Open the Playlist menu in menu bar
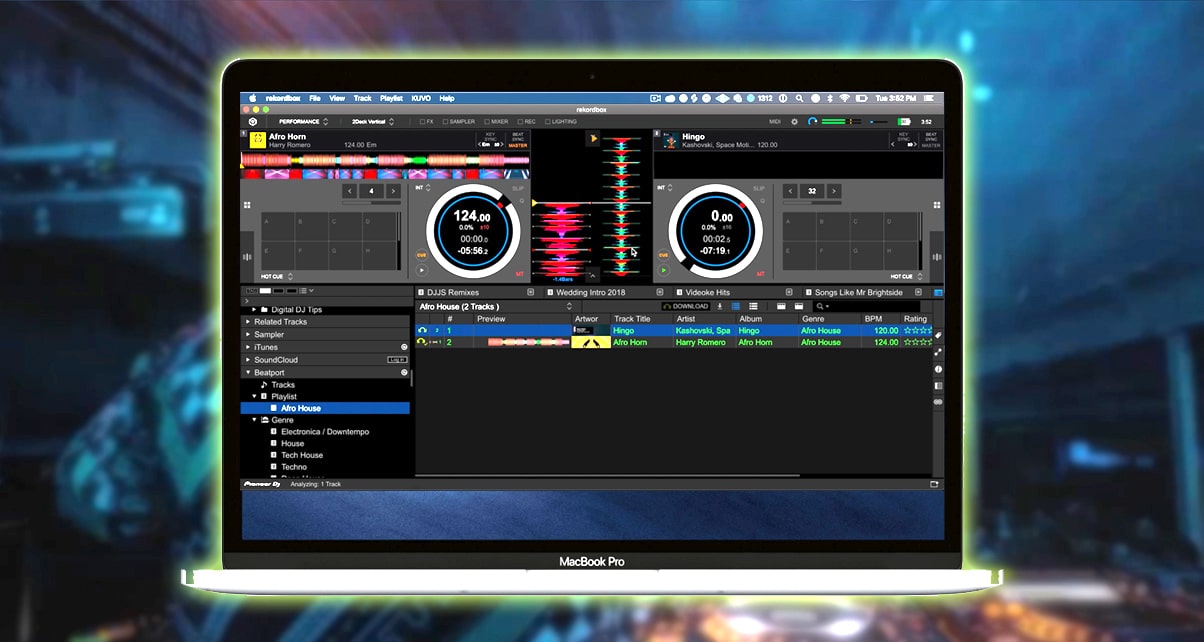Screen dimensions: 1204x642 (x=391, y=98)
